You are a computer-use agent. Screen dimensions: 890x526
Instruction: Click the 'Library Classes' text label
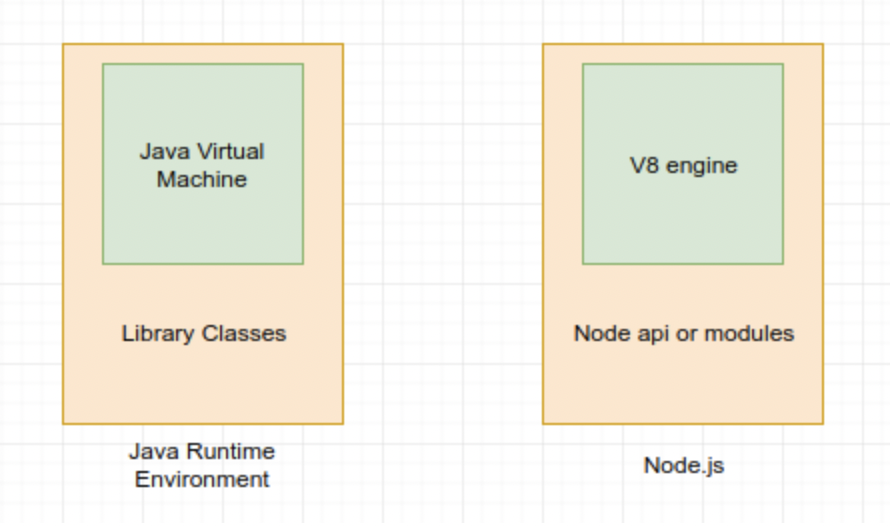pos(204,334)
